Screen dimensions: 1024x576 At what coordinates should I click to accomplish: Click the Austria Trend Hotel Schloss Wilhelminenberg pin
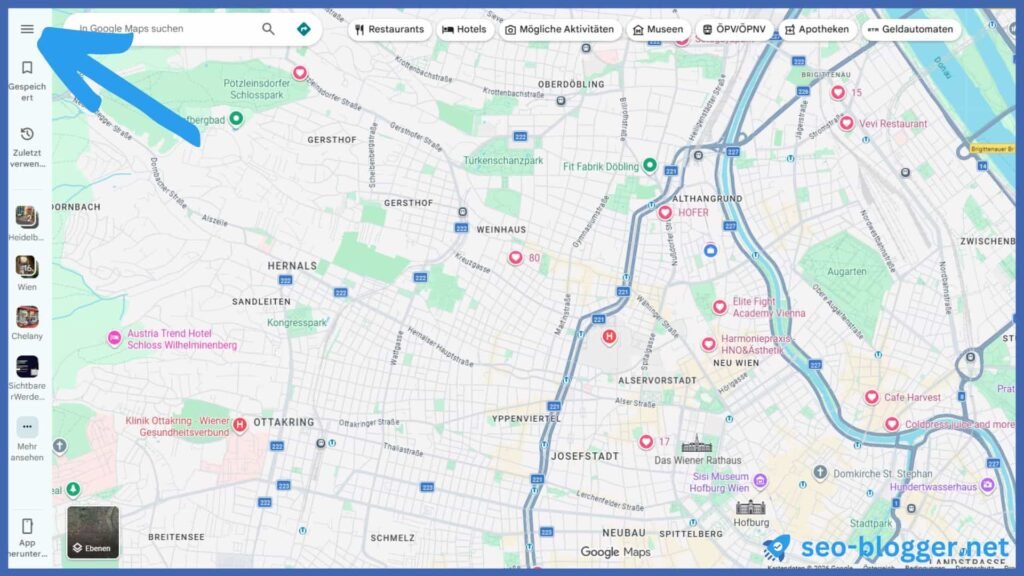114,338
